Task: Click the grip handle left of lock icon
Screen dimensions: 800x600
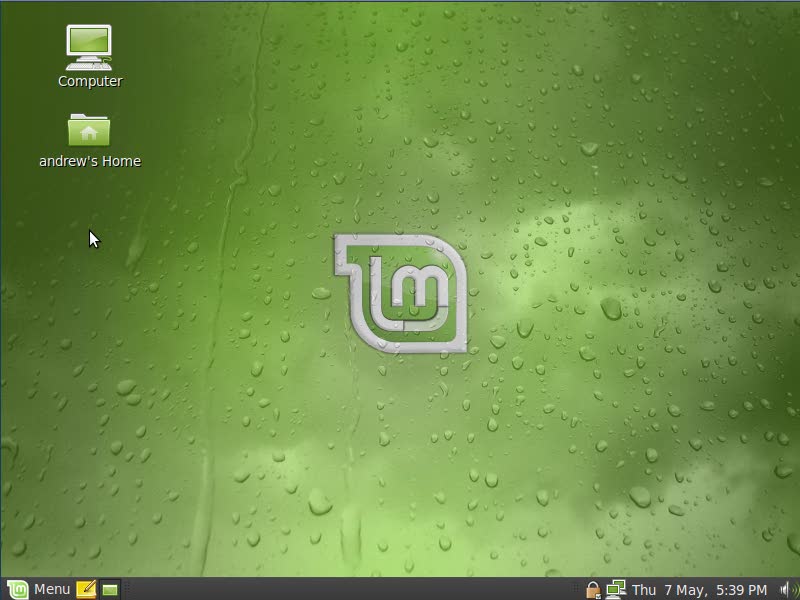Action: click(x=579, y=589)
